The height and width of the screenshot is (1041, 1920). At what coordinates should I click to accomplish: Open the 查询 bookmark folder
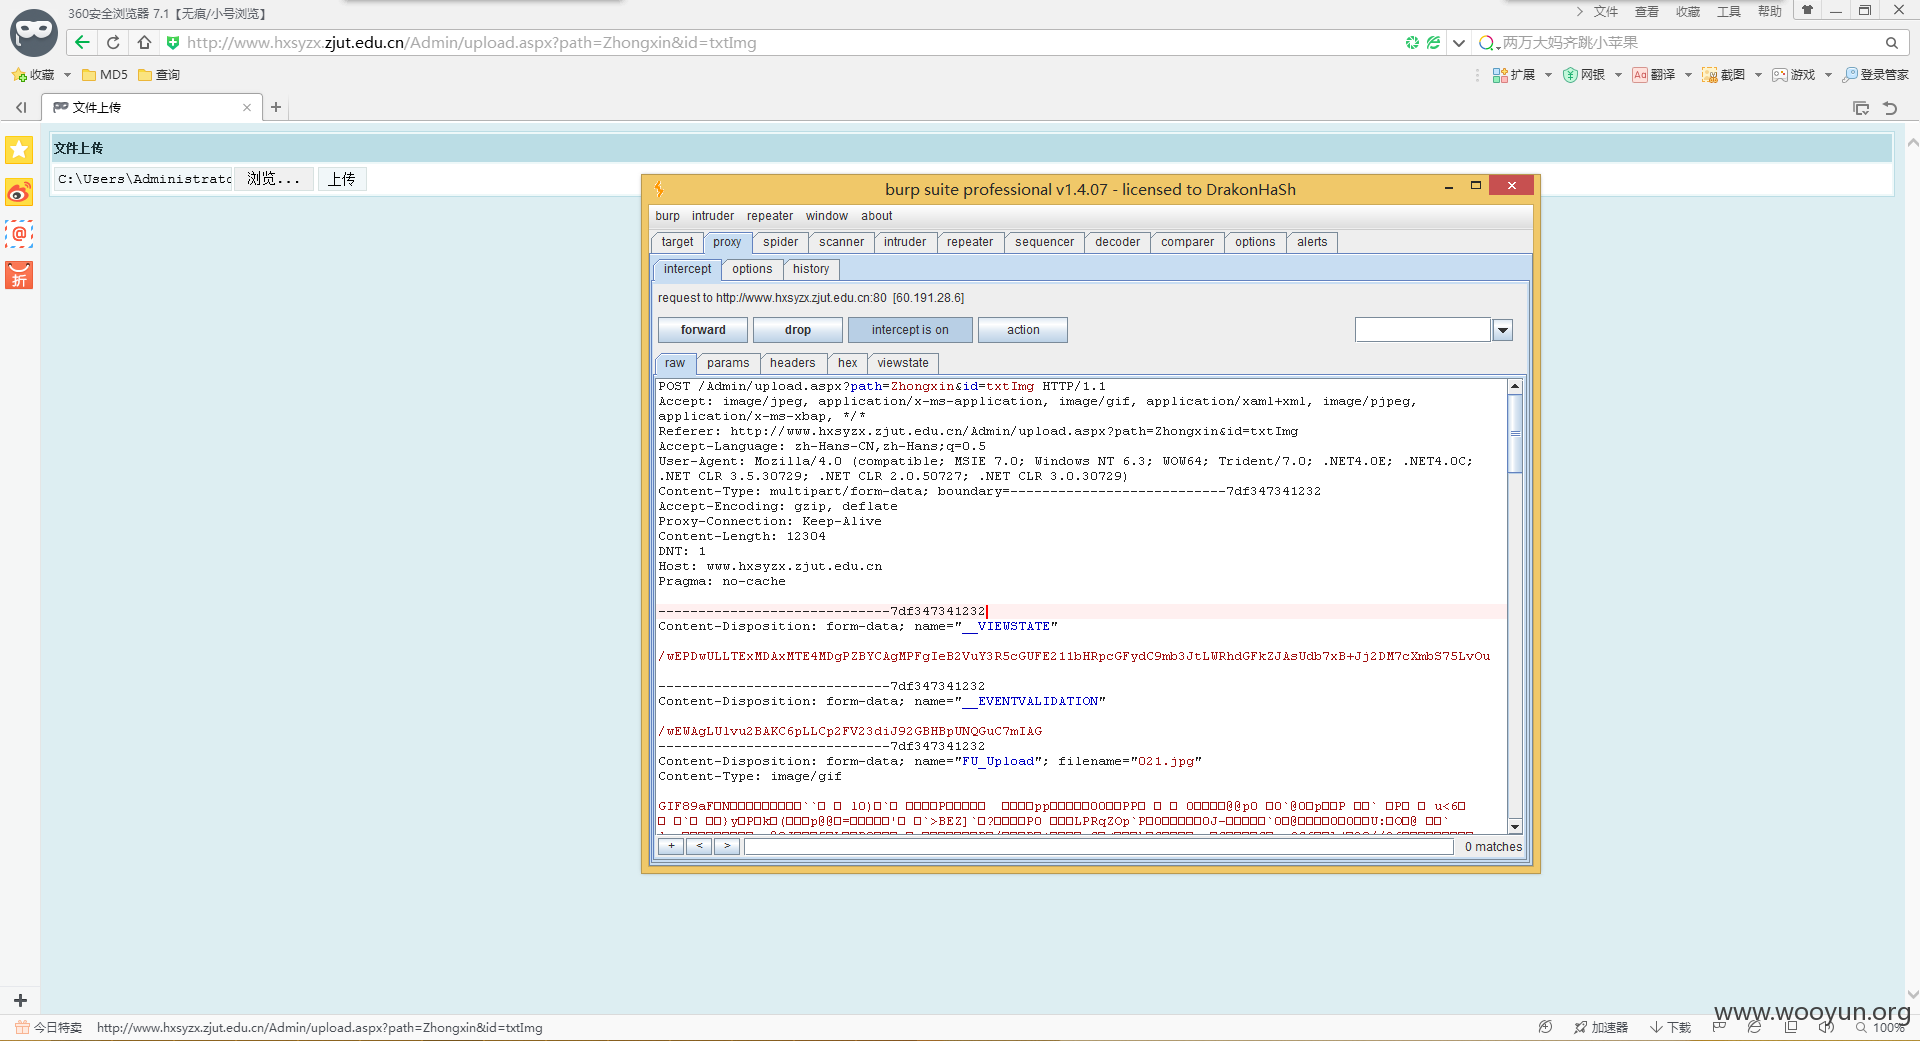point(159,75)
